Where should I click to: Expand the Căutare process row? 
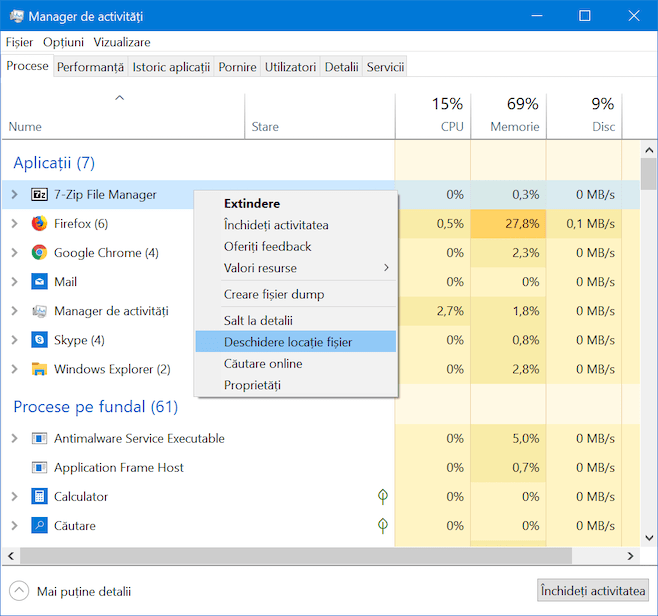point(14,525)
